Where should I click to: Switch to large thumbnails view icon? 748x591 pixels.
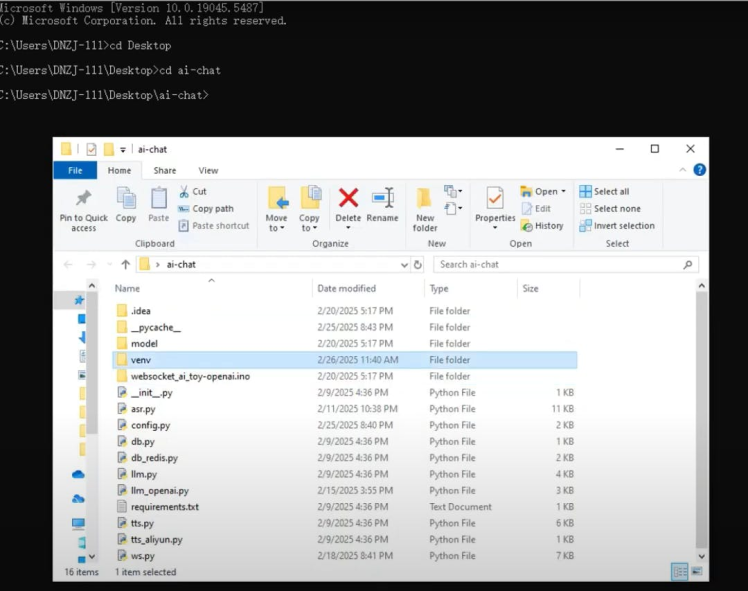(x=696, y=572)
